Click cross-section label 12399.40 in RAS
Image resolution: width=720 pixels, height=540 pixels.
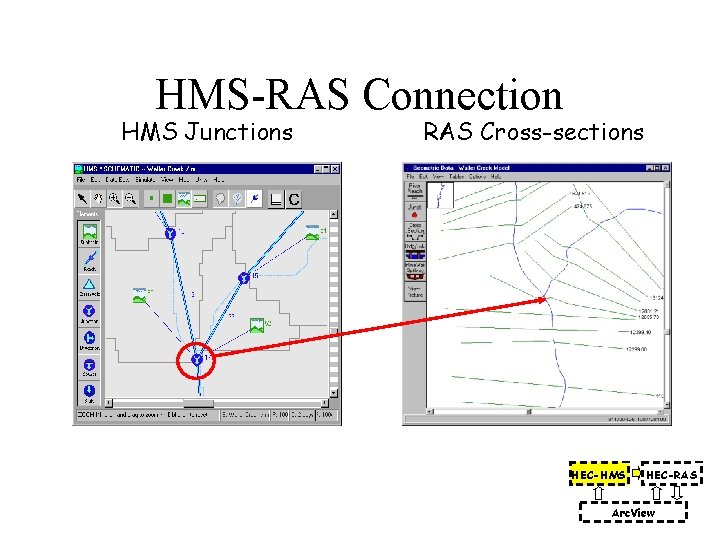(x=641, y=332)
